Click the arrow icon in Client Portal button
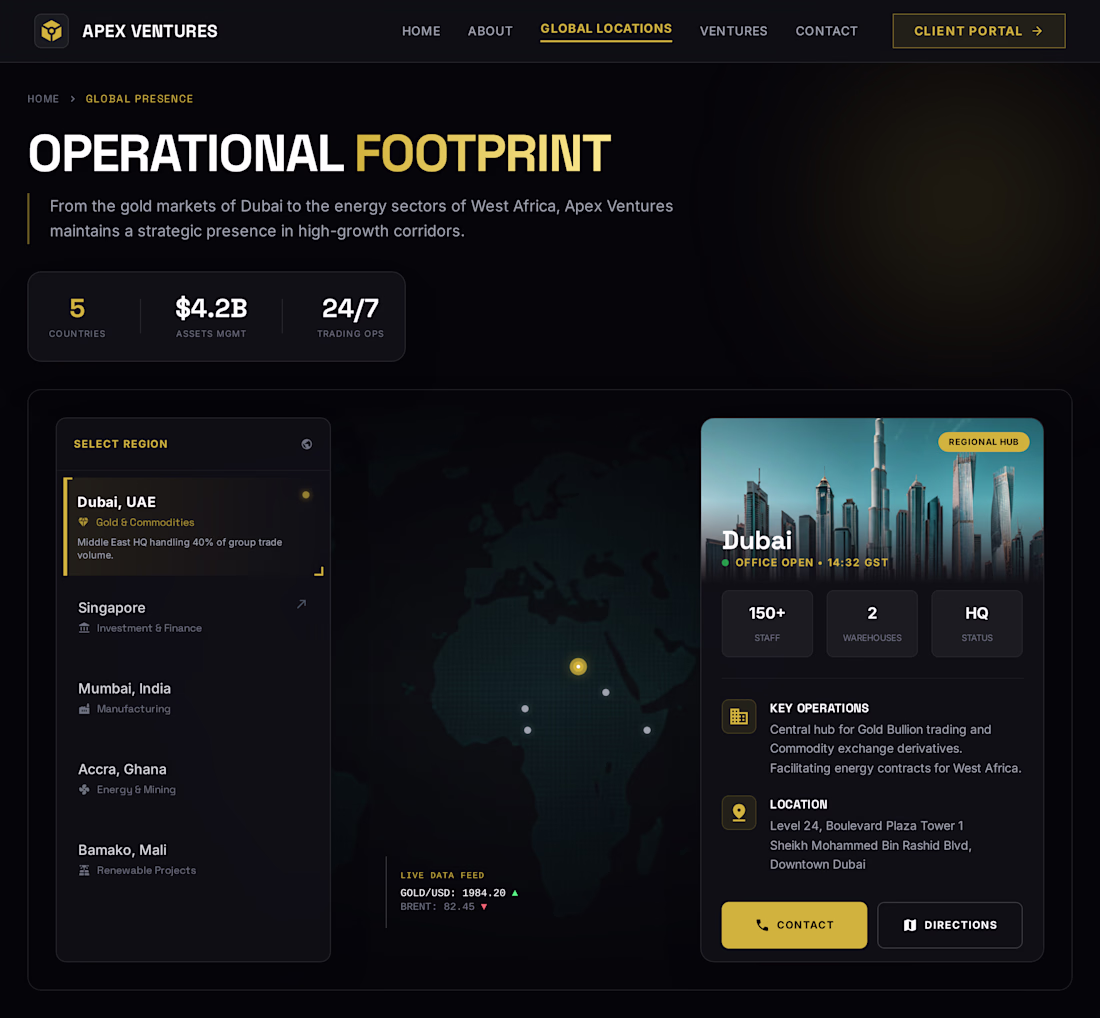 [x=1037, y=31]
